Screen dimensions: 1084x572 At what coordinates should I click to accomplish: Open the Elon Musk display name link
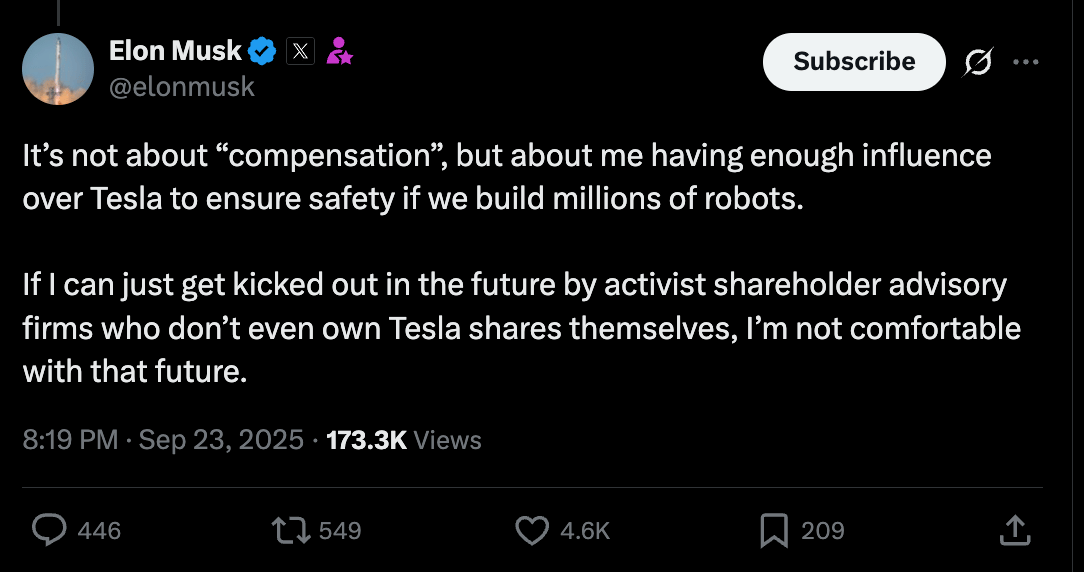tap(175, 50)
